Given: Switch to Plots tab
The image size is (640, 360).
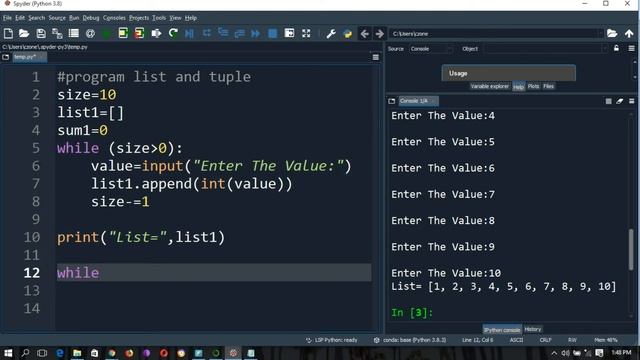Looking at the screenshot, I should (533, 86).
